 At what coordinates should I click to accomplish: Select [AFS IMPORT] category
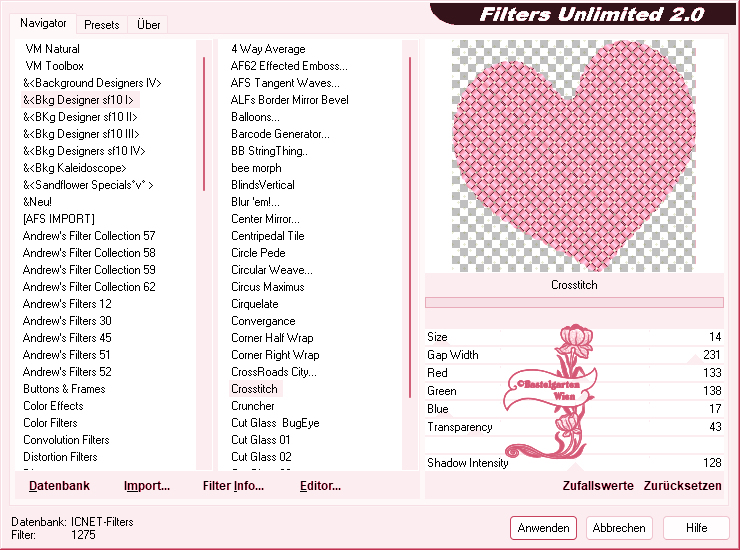coord(59,219)
